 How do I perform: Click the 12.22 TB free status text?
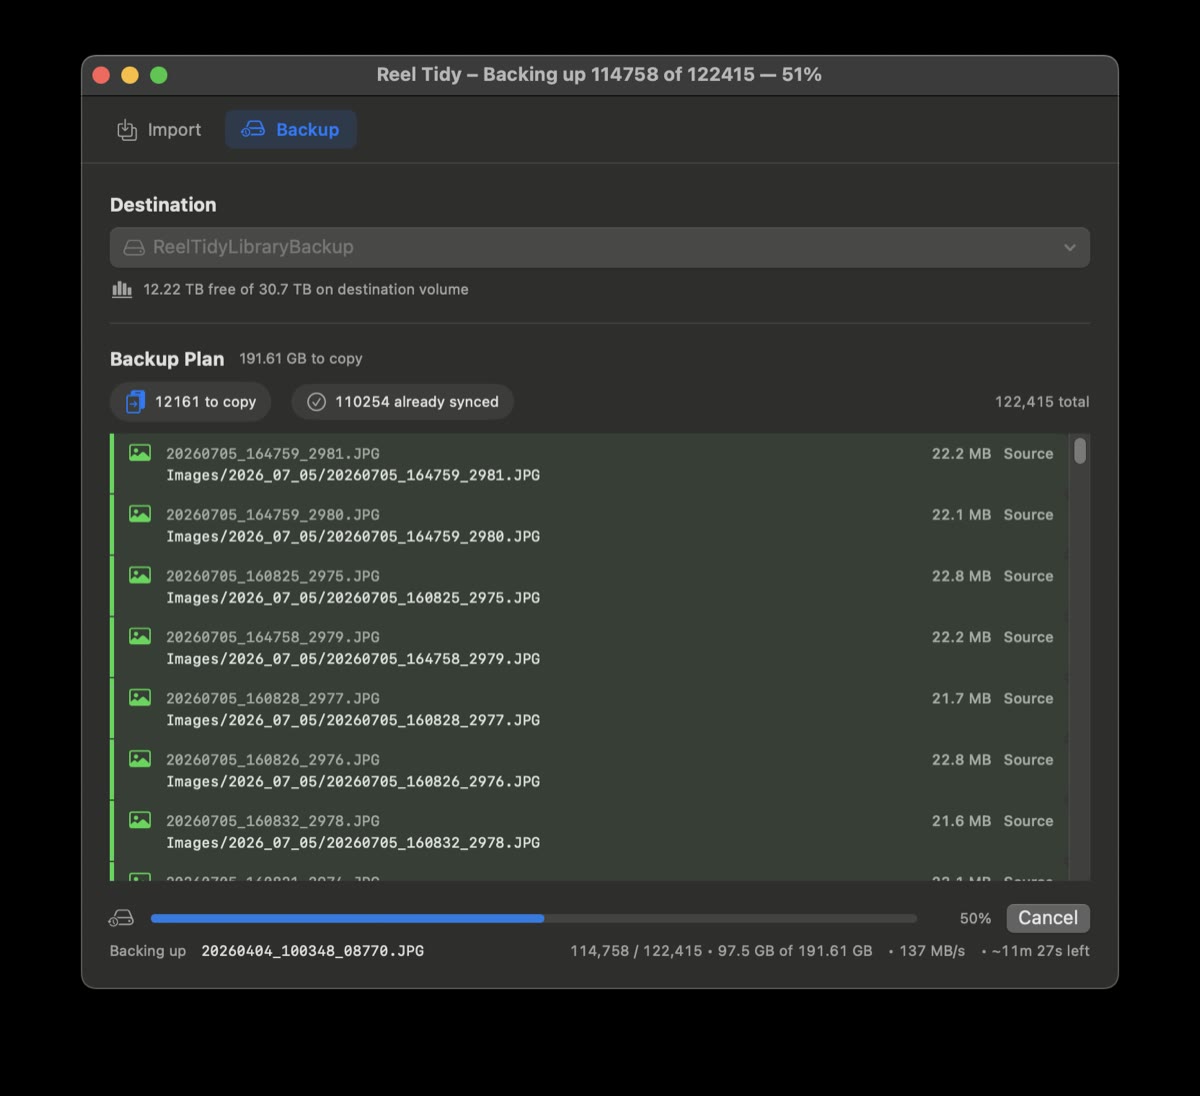306,289
